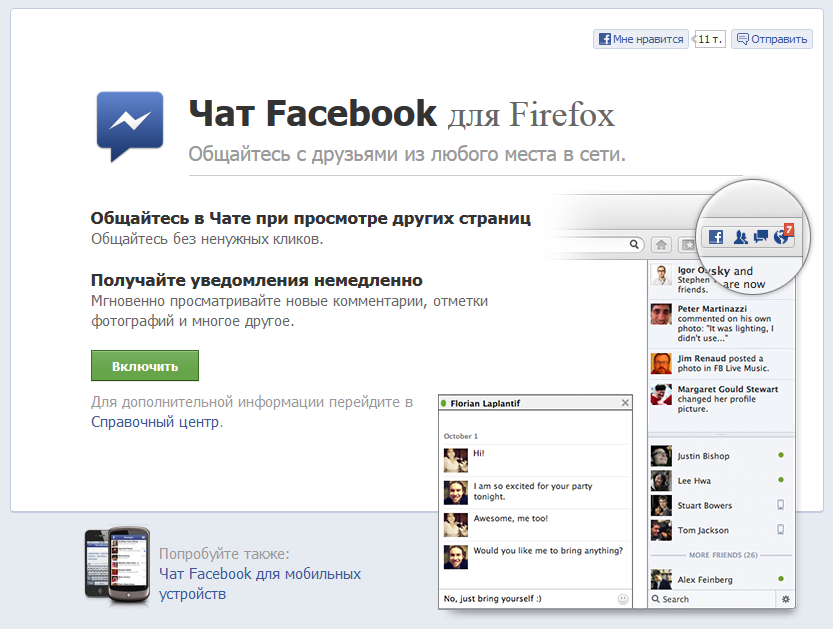This screenshot has width=833, height=629.
Task: Select Alex Feinberg in friends list
Action: point(721,579)
